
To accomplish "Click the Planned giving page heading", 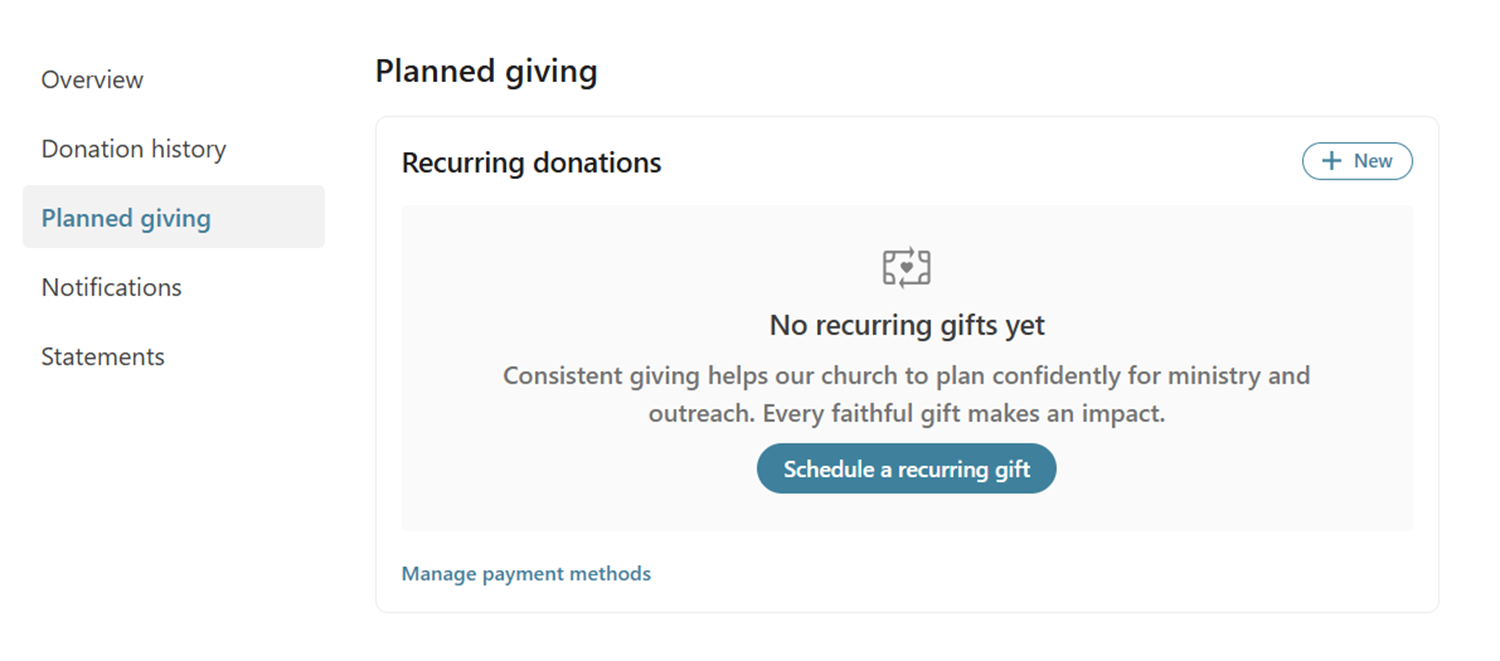I will (x=486, y=72).
